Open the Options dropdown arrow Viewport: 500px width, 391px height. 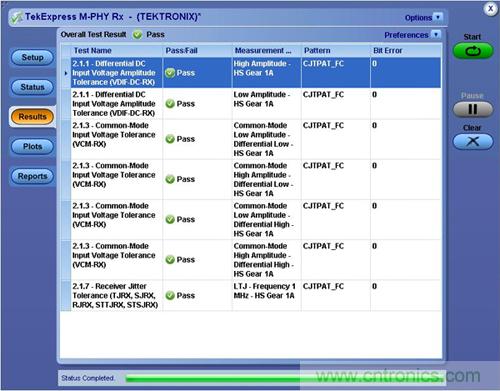(438, 17)
